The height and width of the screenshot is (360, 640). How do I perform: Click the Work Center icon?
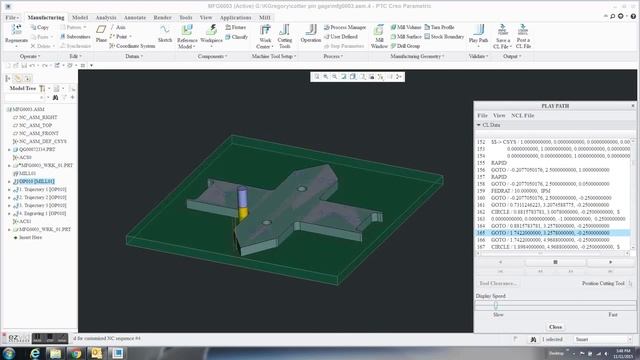265,30
